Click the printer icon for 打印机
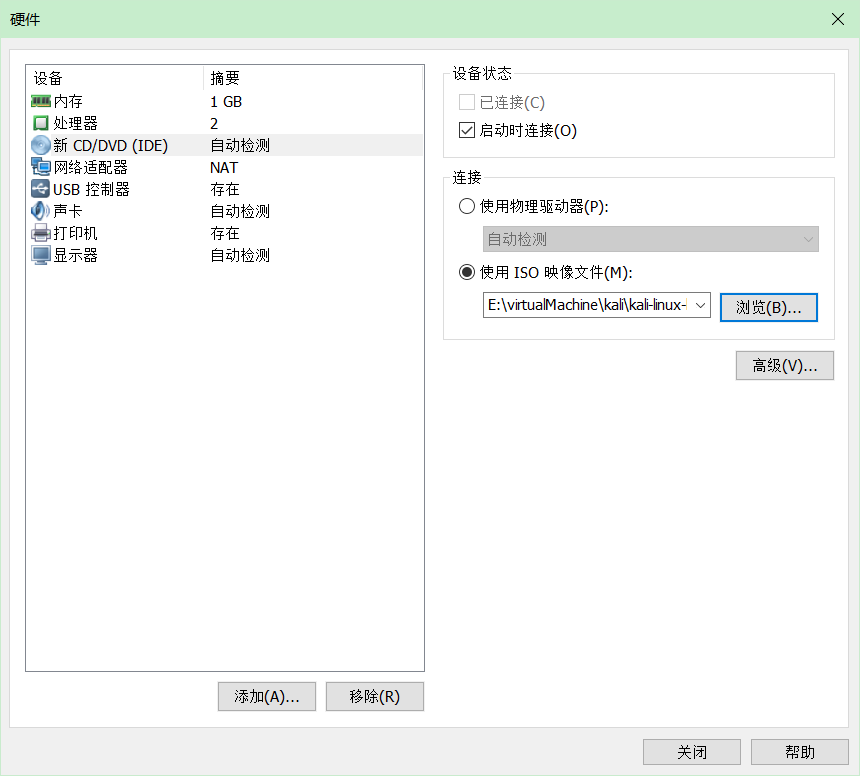This screenshot has width=860, height=776. tap(41, 233)
